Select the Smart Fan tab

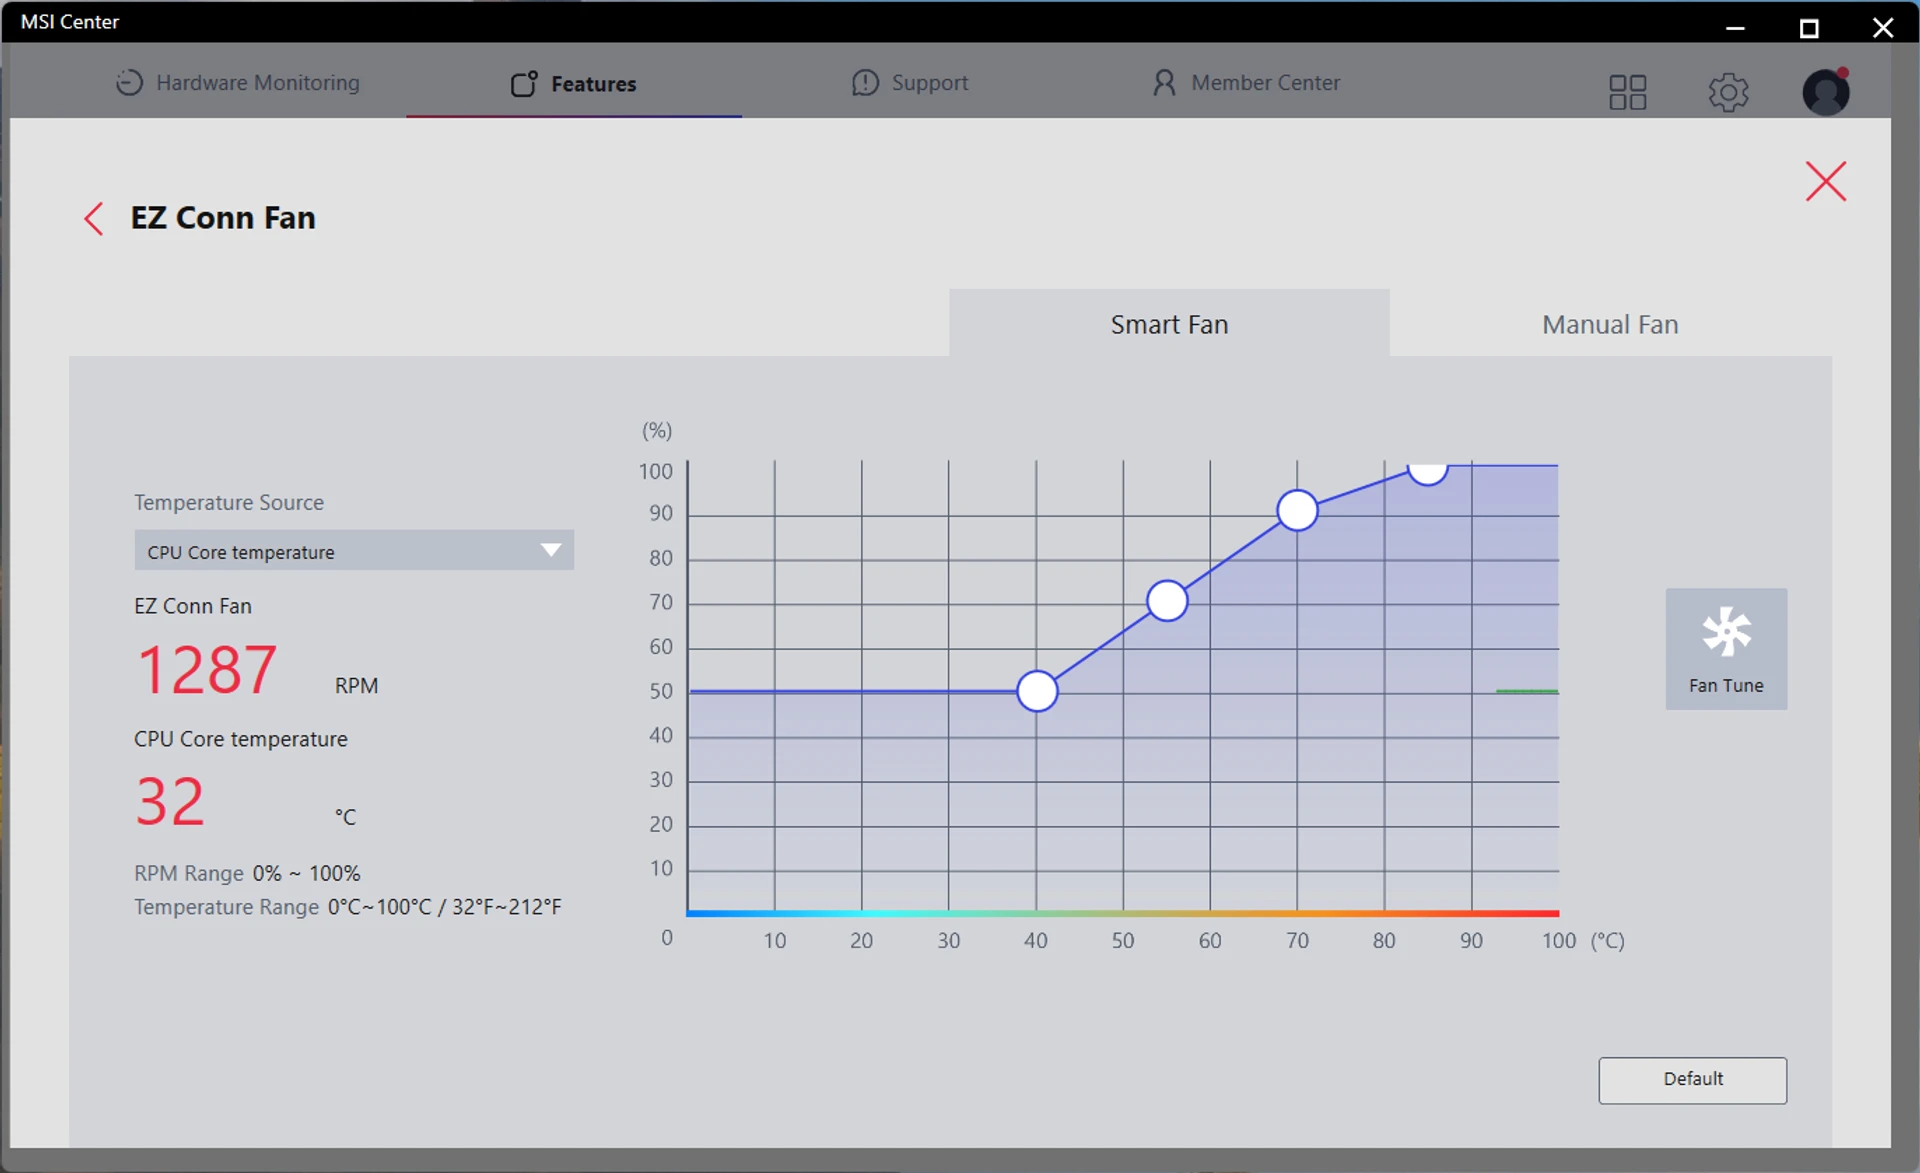(x=1169, y=323)
